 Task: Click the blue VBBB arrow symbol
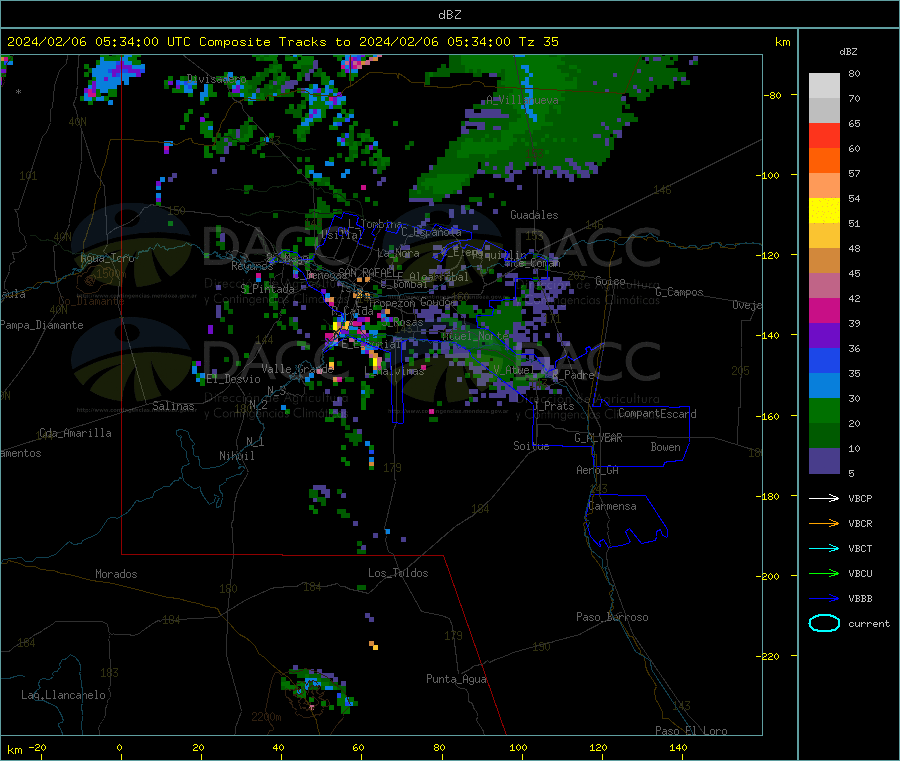[824, 599]
